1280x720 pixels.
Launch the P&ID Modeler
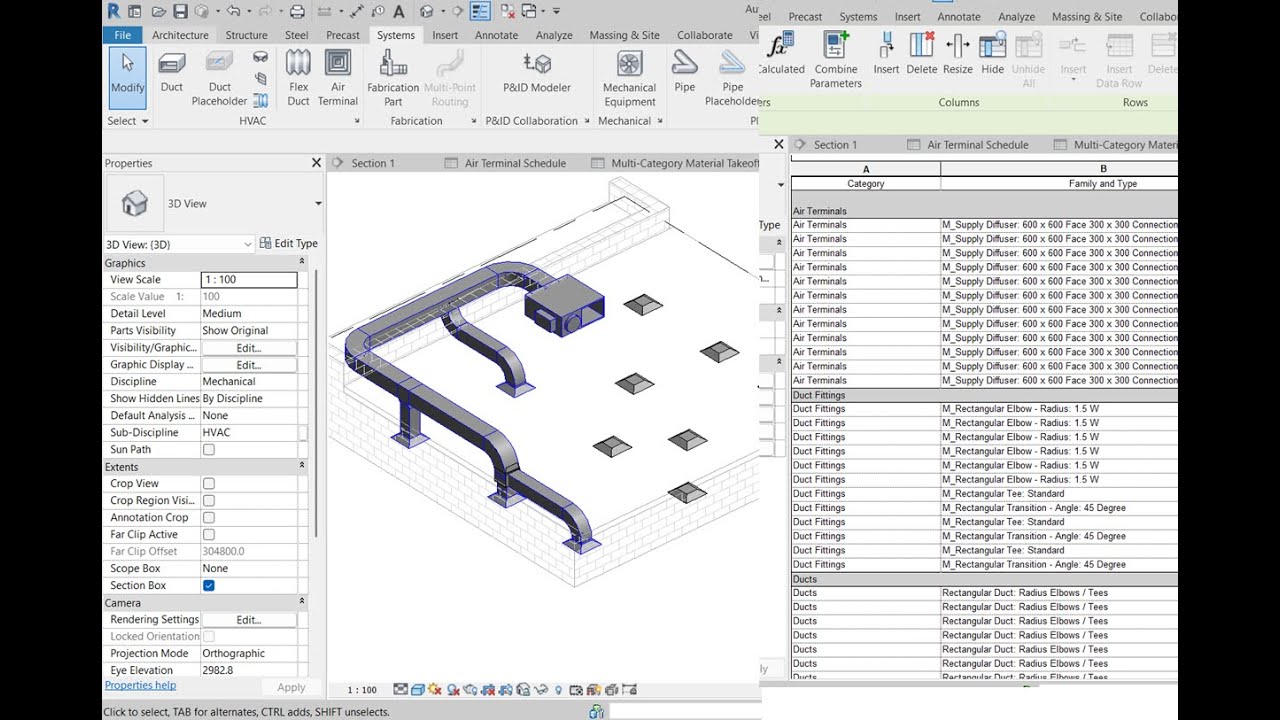[537, 74]
